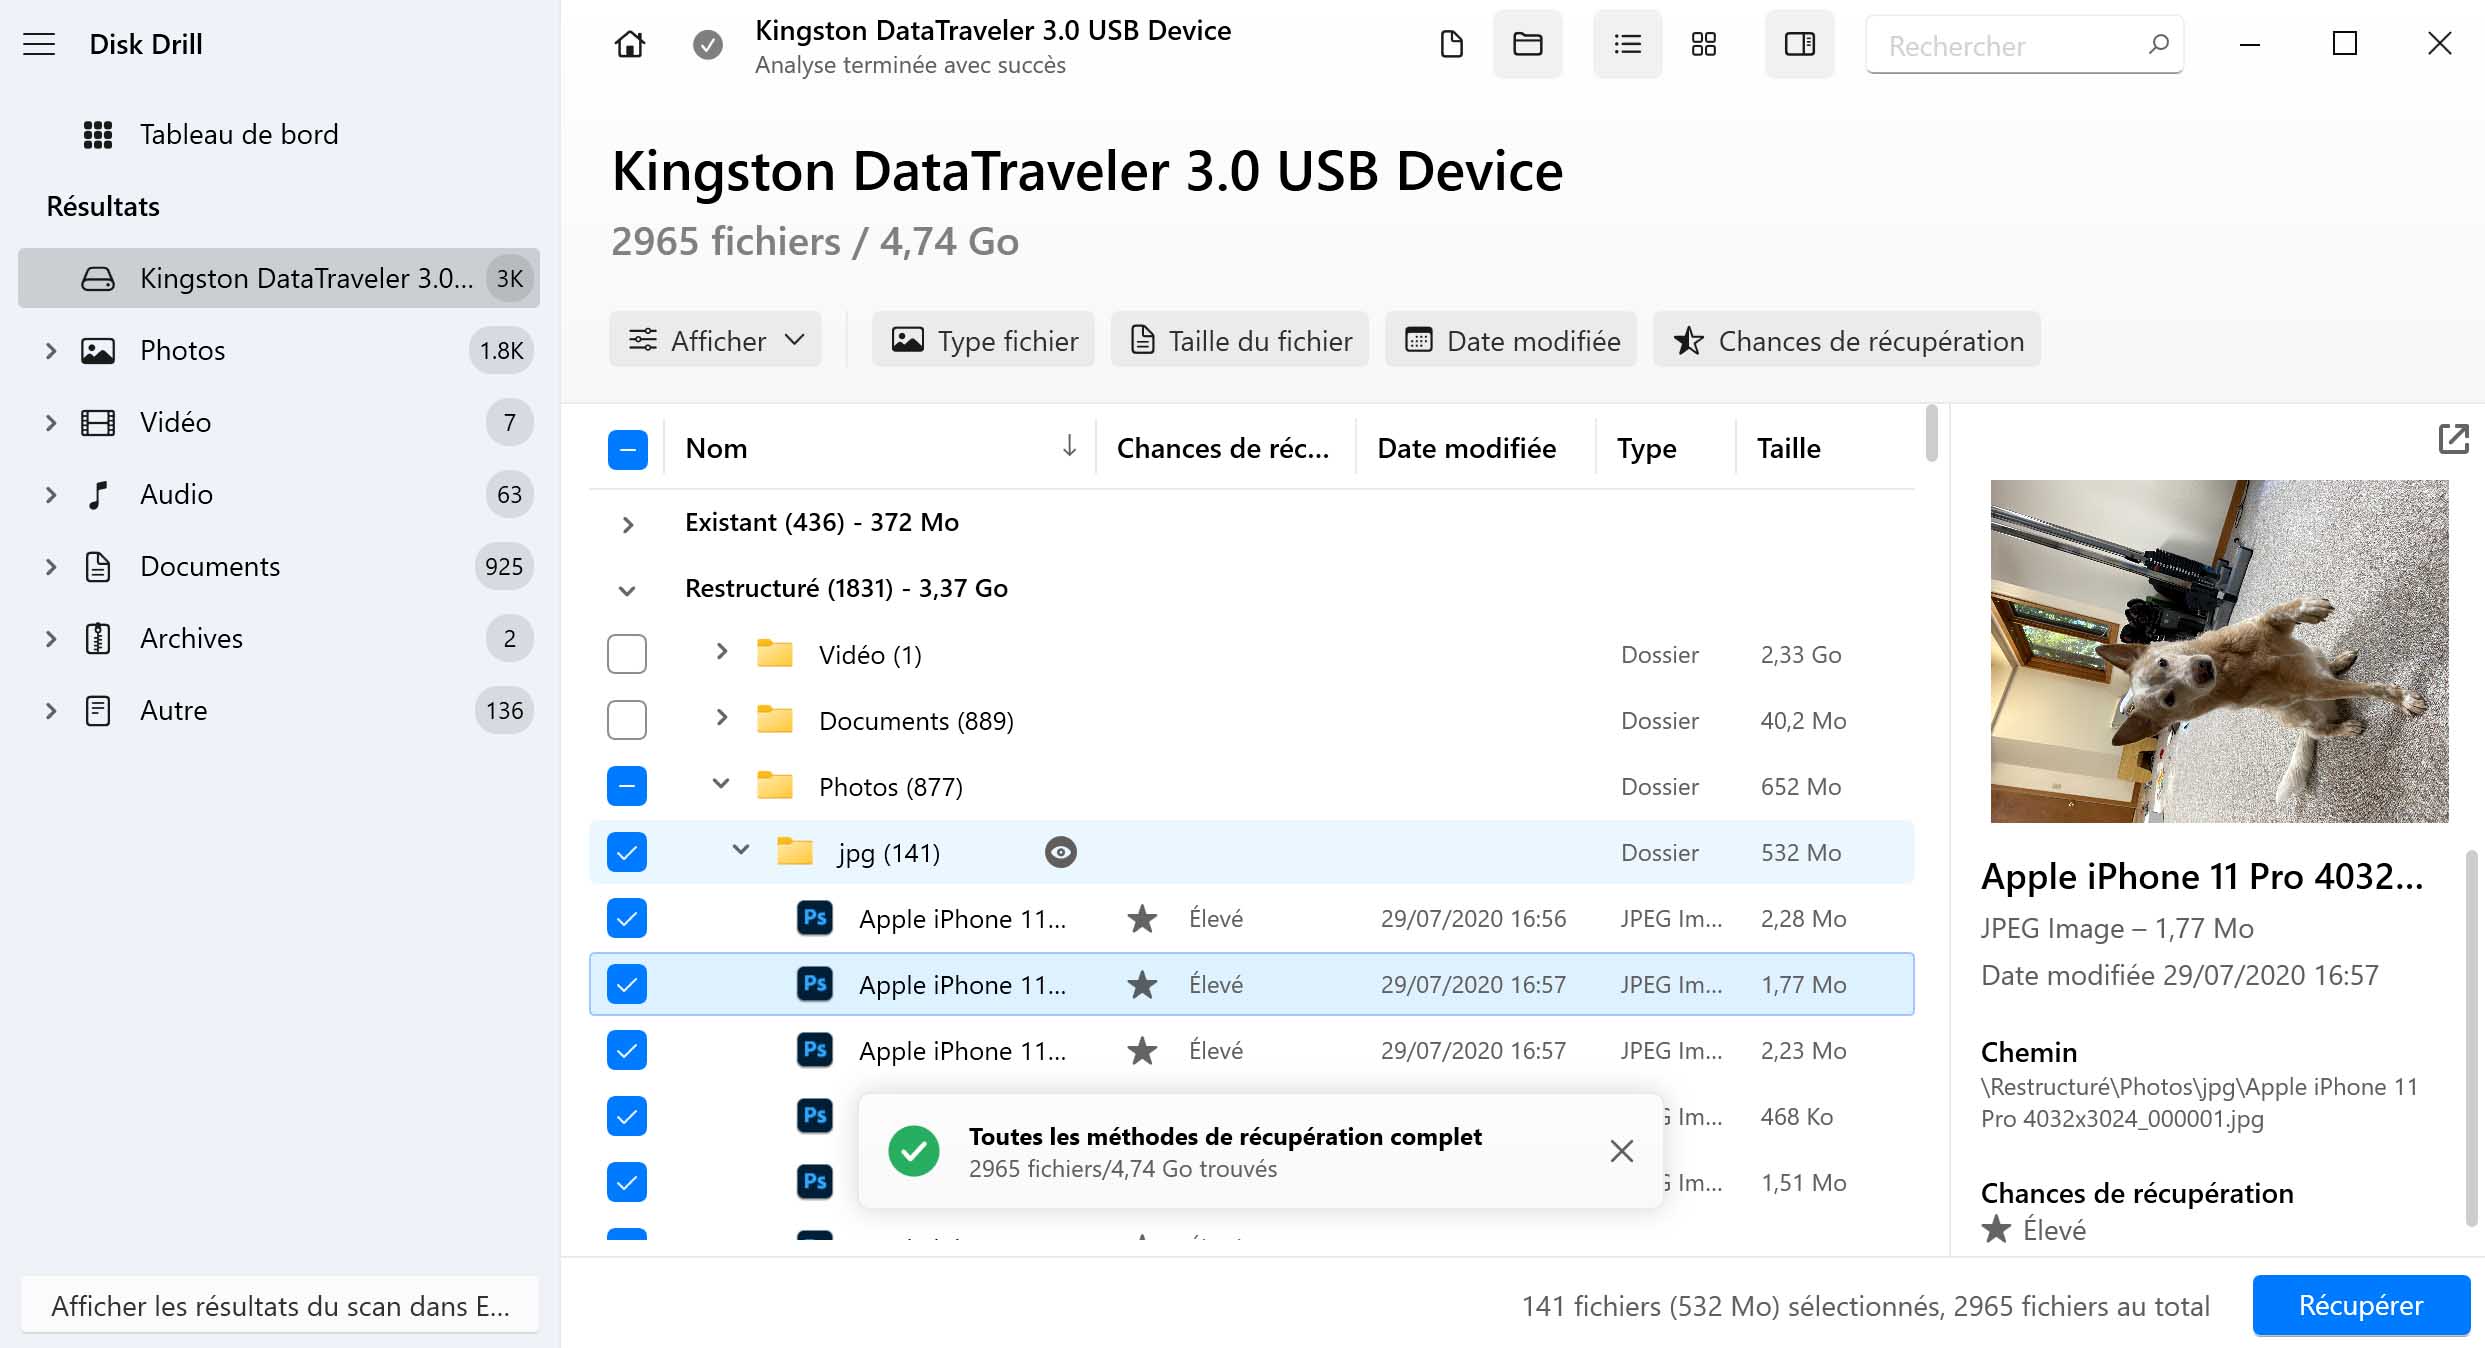Viewport: 2485px width, 1348px height.
Task: Check the Documents (889) folder checkbox
Action: click(x=627, y=720)
